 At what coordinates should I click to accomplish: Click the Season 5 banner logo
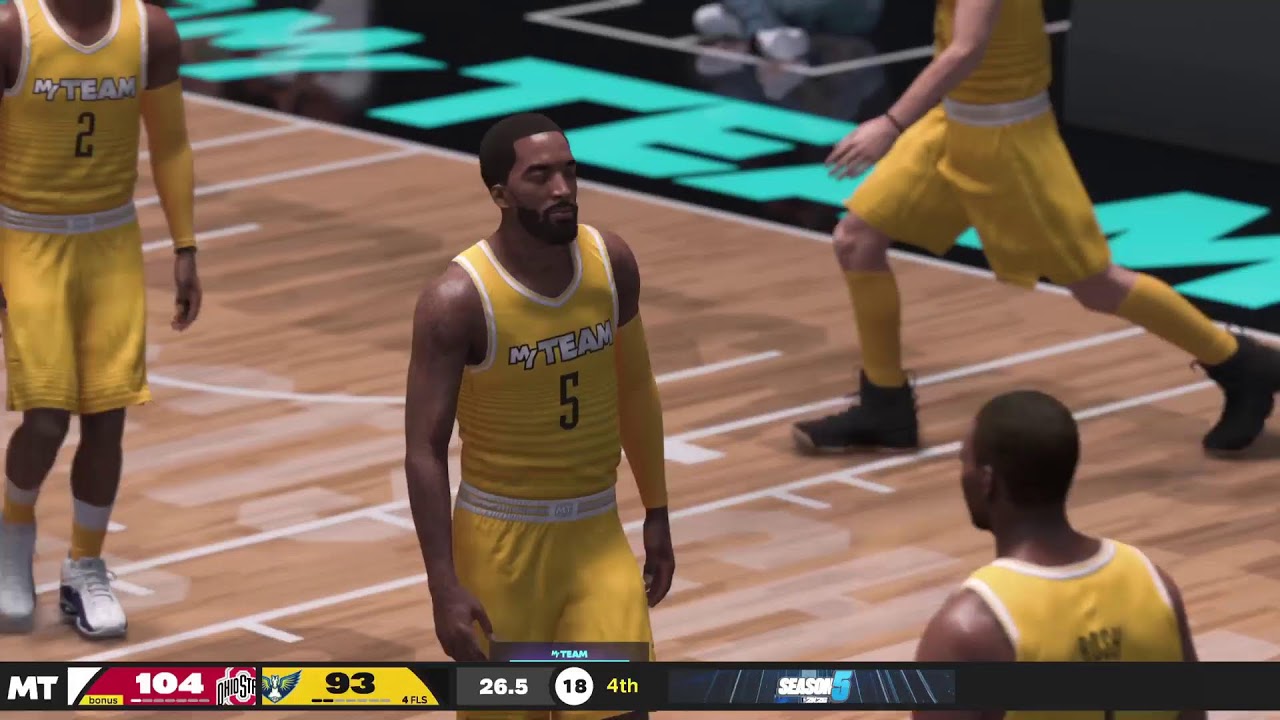click(815, 687)
